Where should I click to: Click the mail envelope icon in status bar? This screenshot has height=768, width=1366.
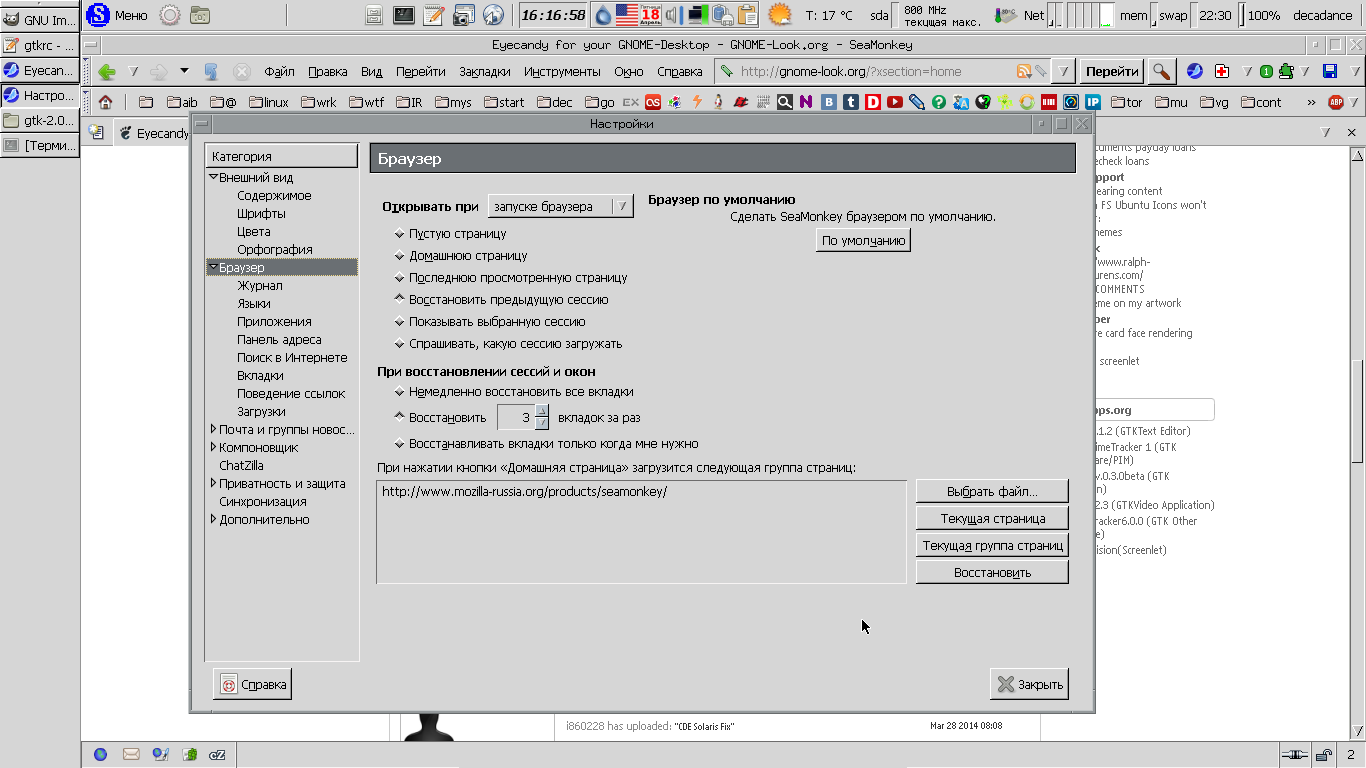pos(130,755)
